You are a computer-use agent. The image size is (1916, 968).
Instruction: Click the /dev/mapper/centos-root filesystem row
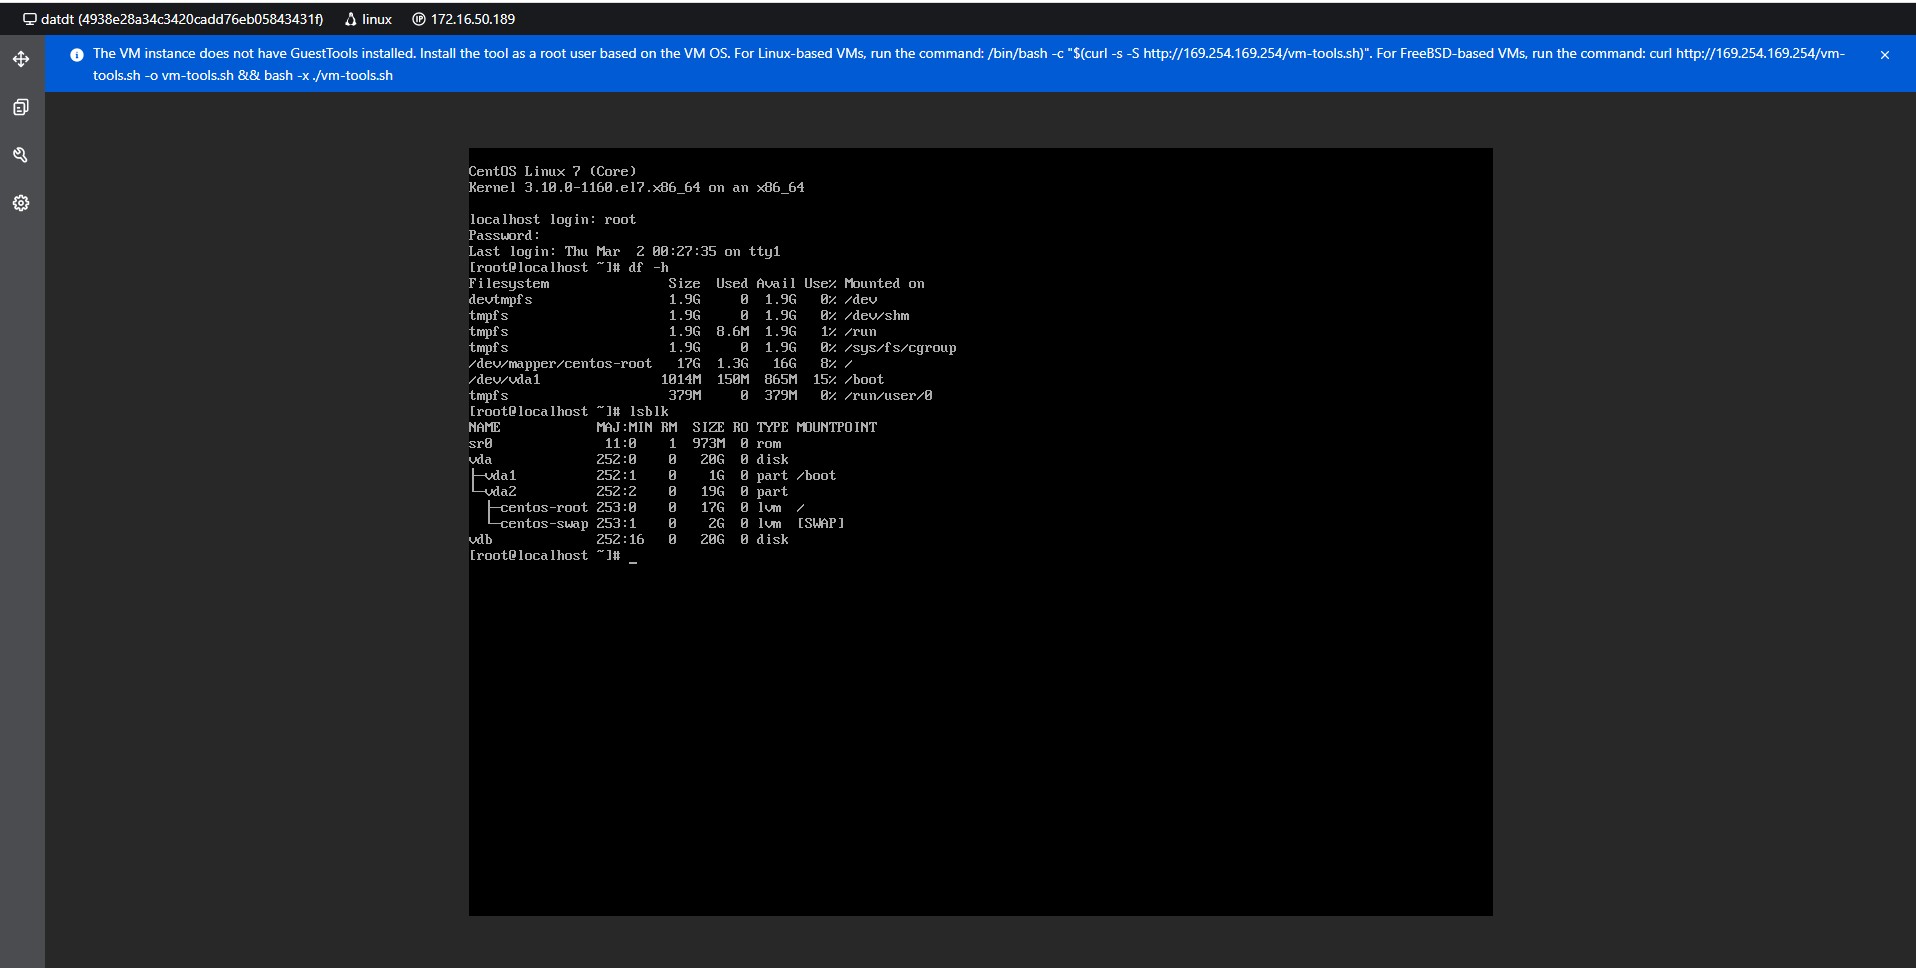[560, 364]
